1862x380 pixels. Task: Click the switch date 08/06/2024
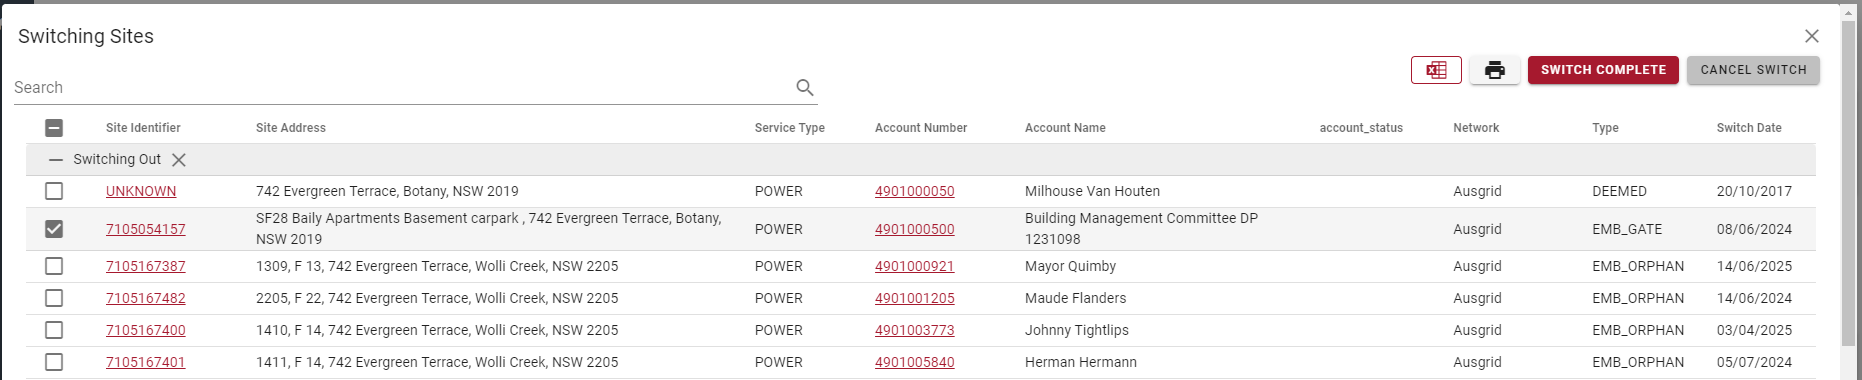click(x=1754, y=229)
